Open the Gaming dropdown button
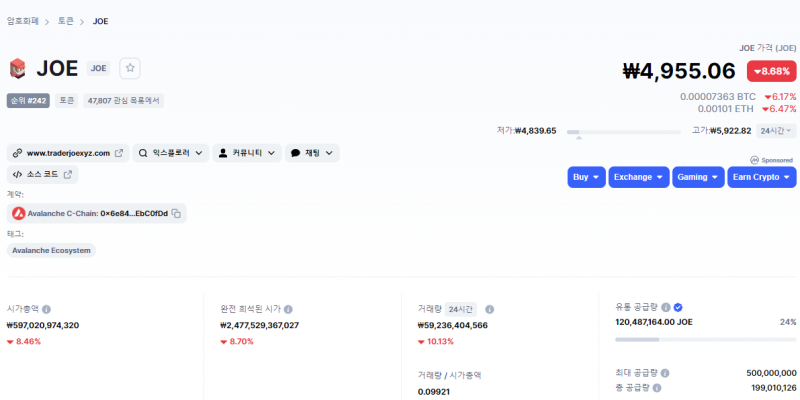 point(698,177)
